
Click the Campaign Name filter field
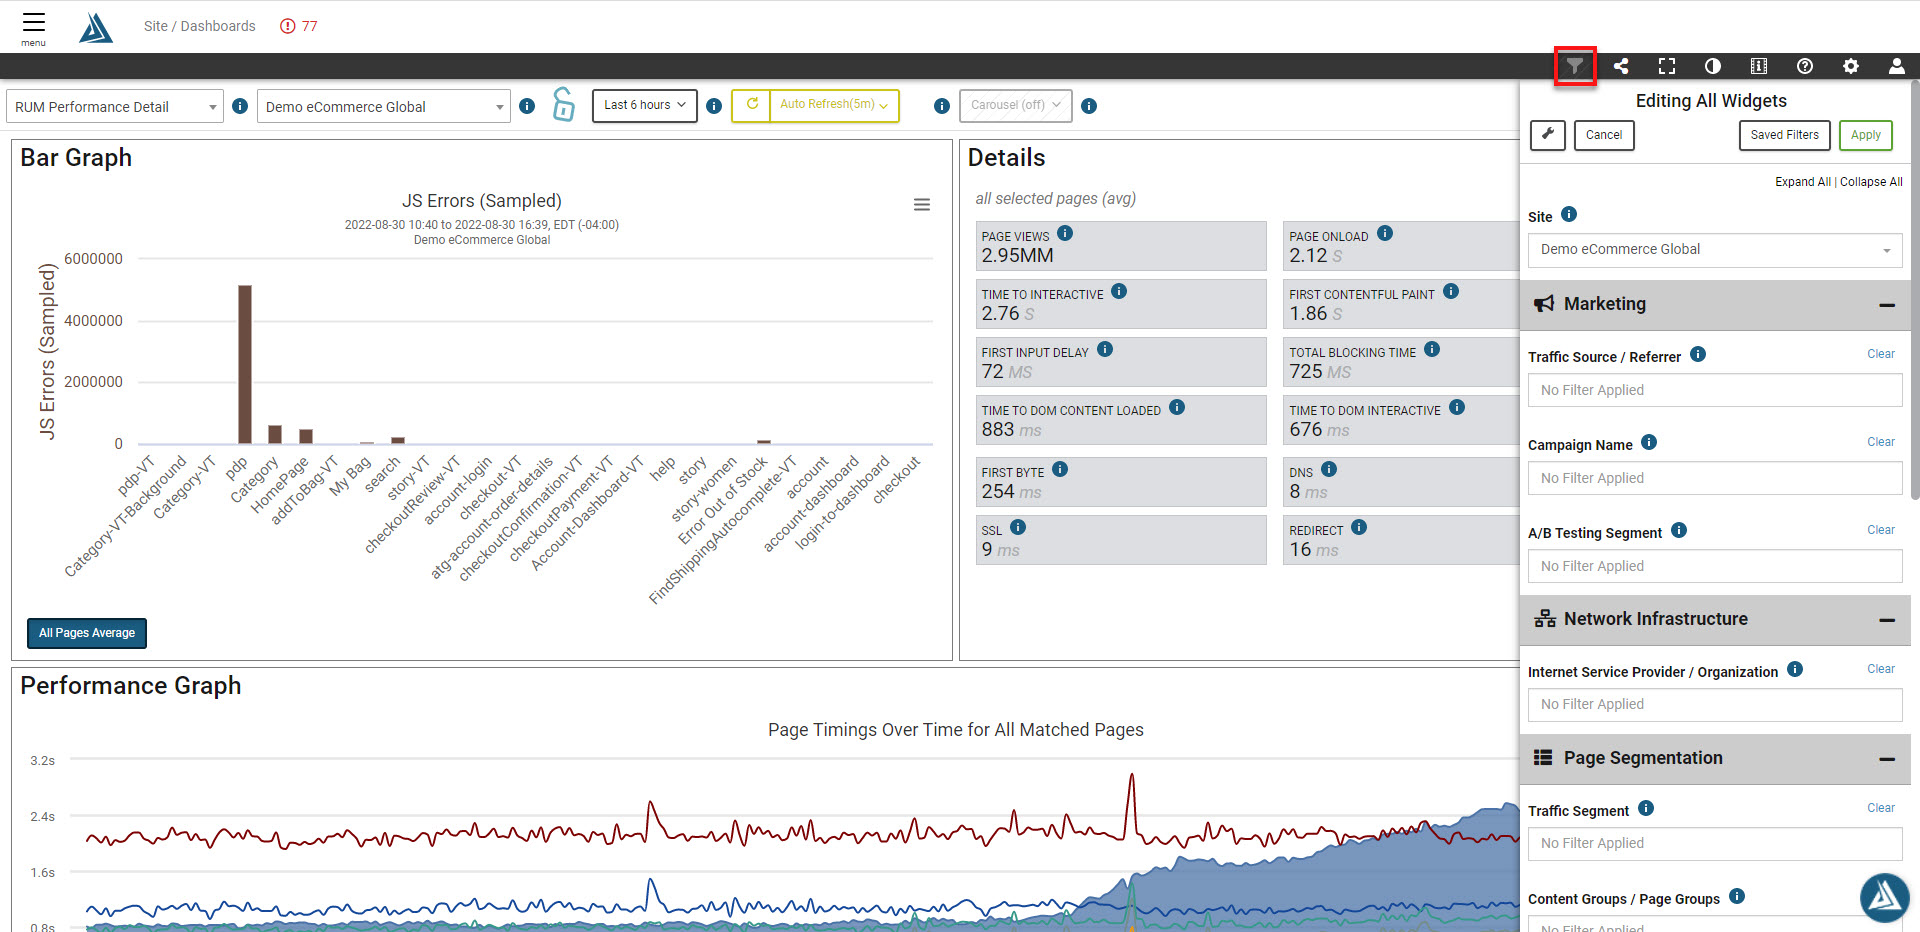[x=1715, y=478]
